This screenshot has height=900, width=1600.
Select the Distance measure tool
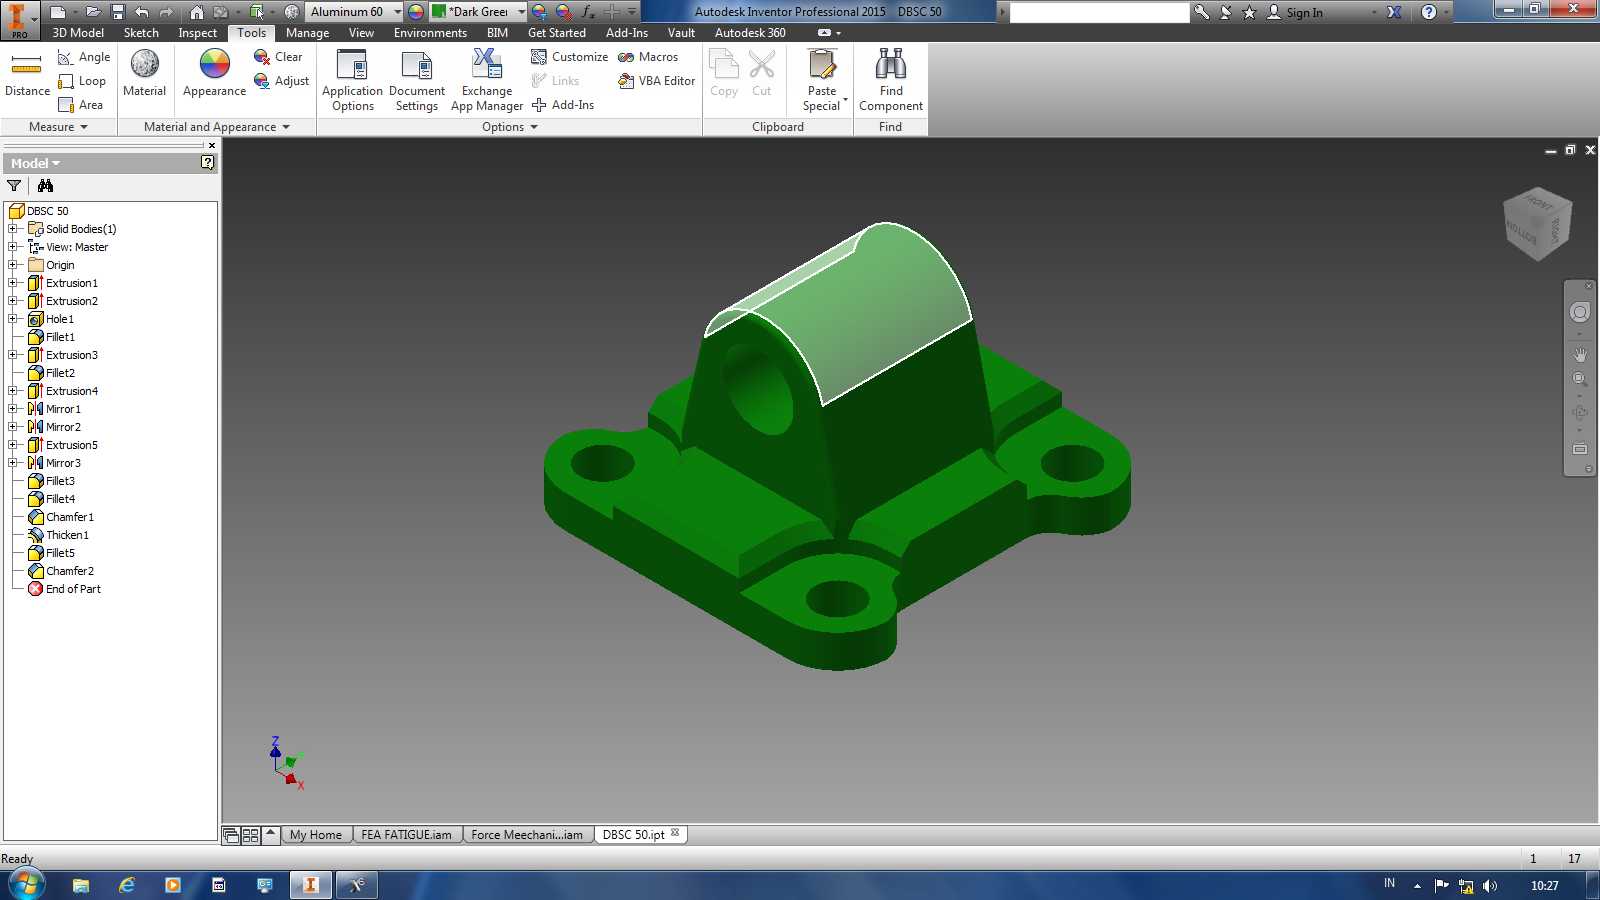(27, 75)
